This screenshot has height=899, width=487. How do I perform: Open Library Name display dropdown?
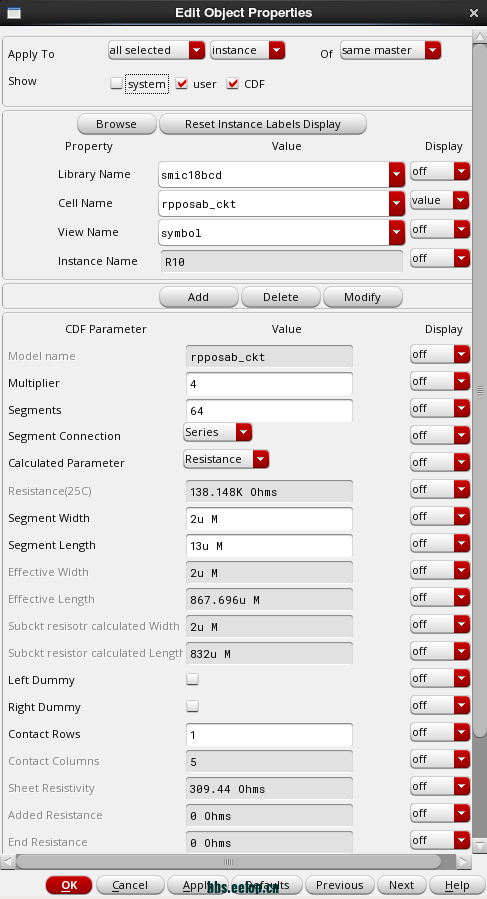pos(440,171)
